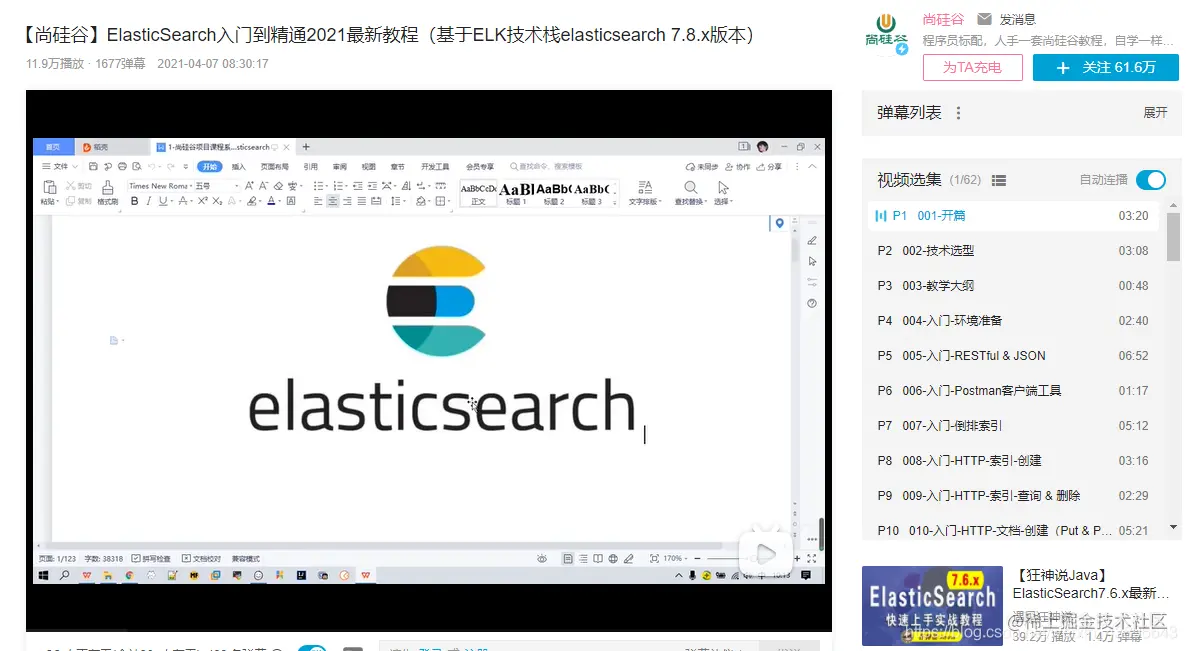Switch the 视频选集 list view icon
Image resolution: width=1187 pixels, height=651 pixels.
[999, 180]
